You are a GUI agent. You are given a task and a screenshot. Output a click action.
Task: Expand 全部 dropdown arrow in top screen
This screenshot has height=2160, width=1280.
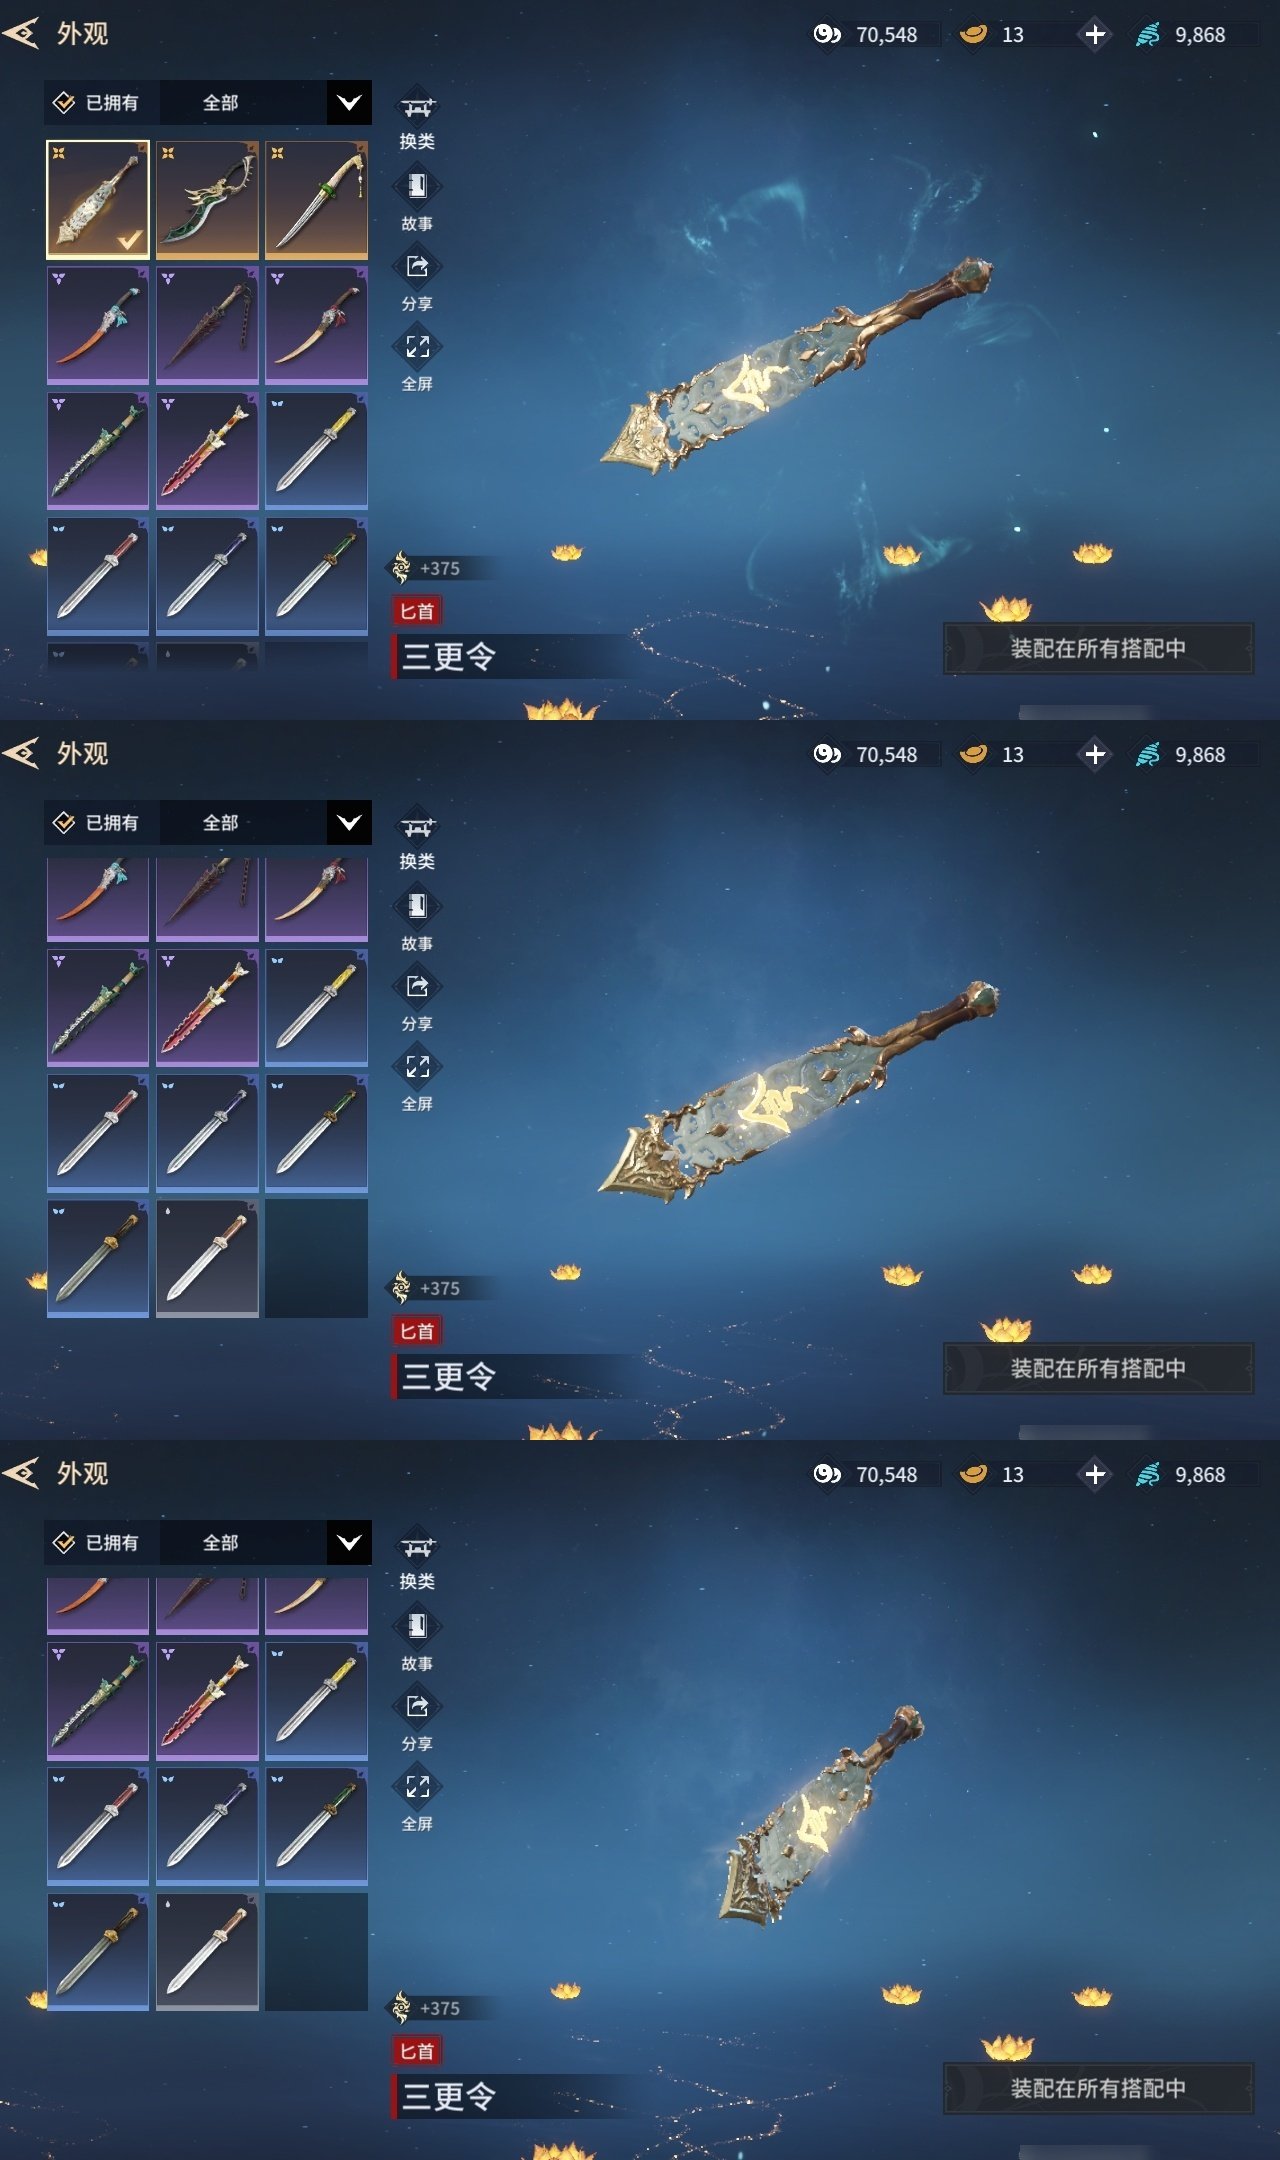pyautogui.click(x=349, y=102)
